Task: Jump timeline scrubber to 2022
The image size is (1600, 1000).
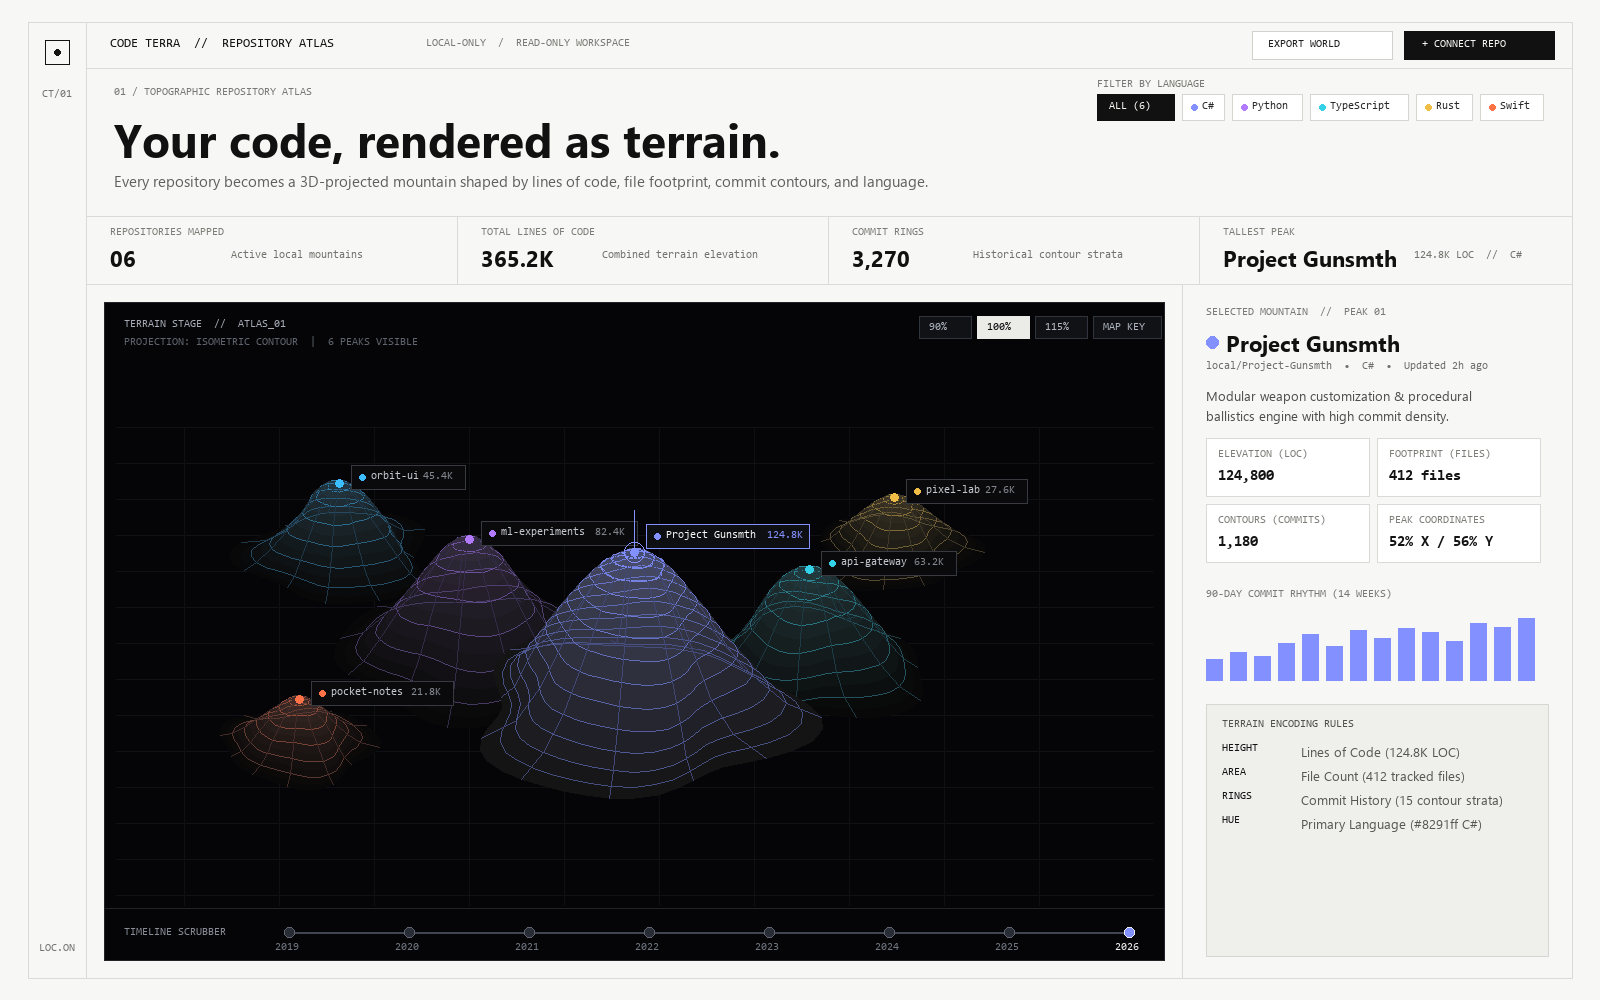Action: click(x=649, y=933)
